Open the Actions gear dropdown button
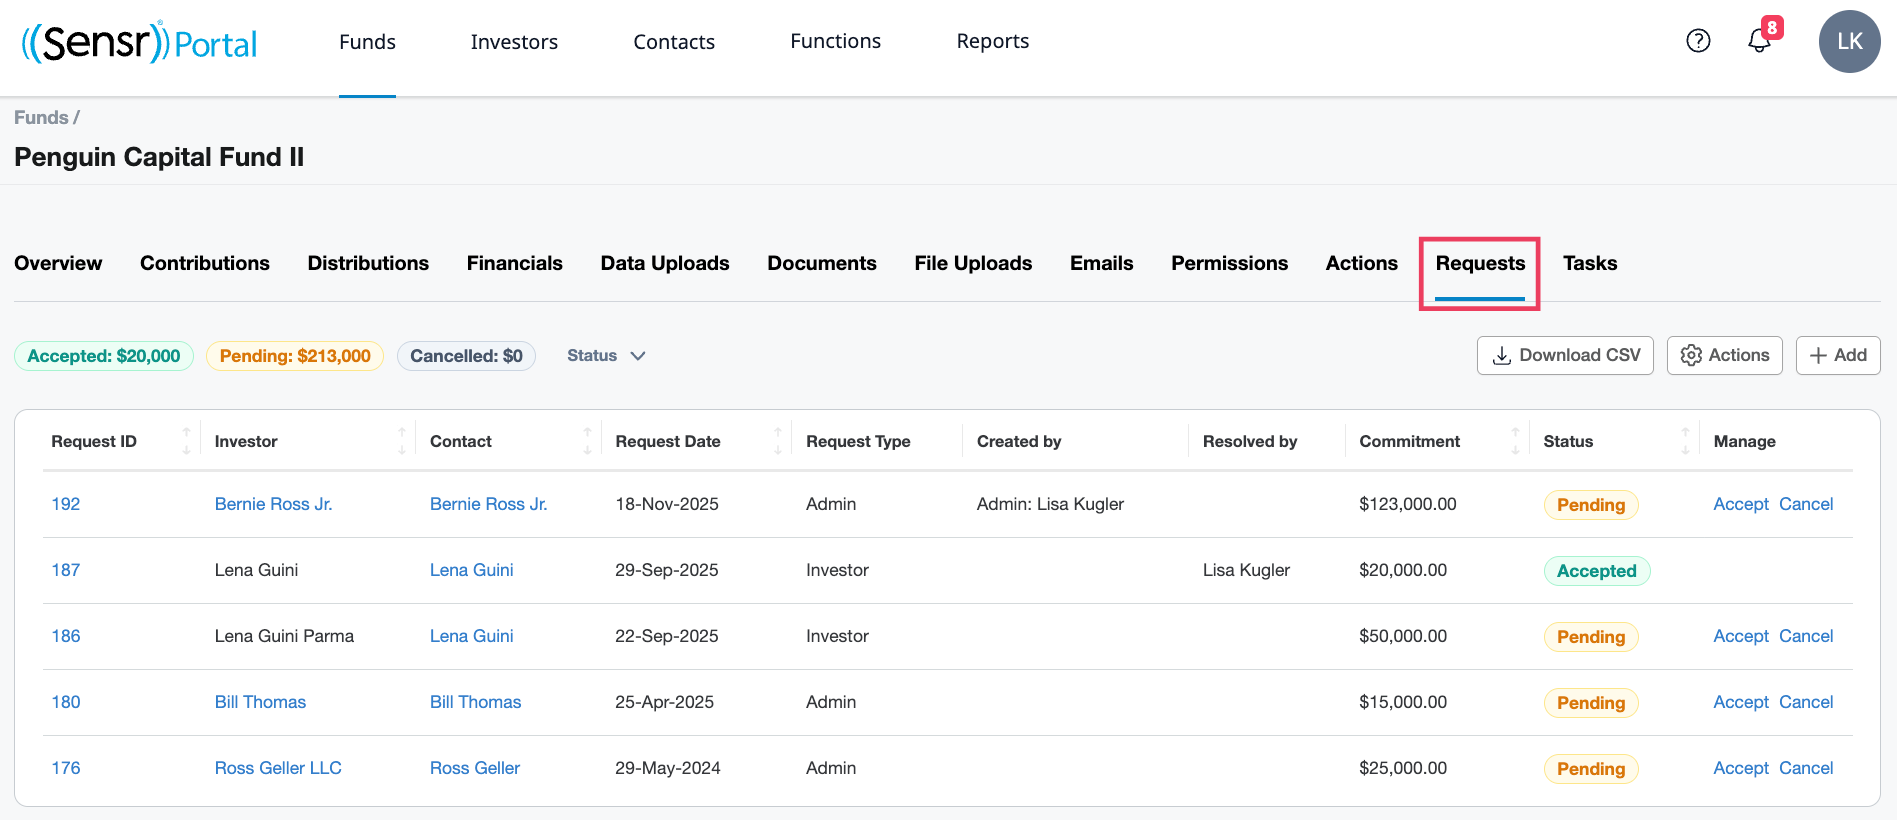This screenshot has width=1897, height=820. (x=1724, y=356)
